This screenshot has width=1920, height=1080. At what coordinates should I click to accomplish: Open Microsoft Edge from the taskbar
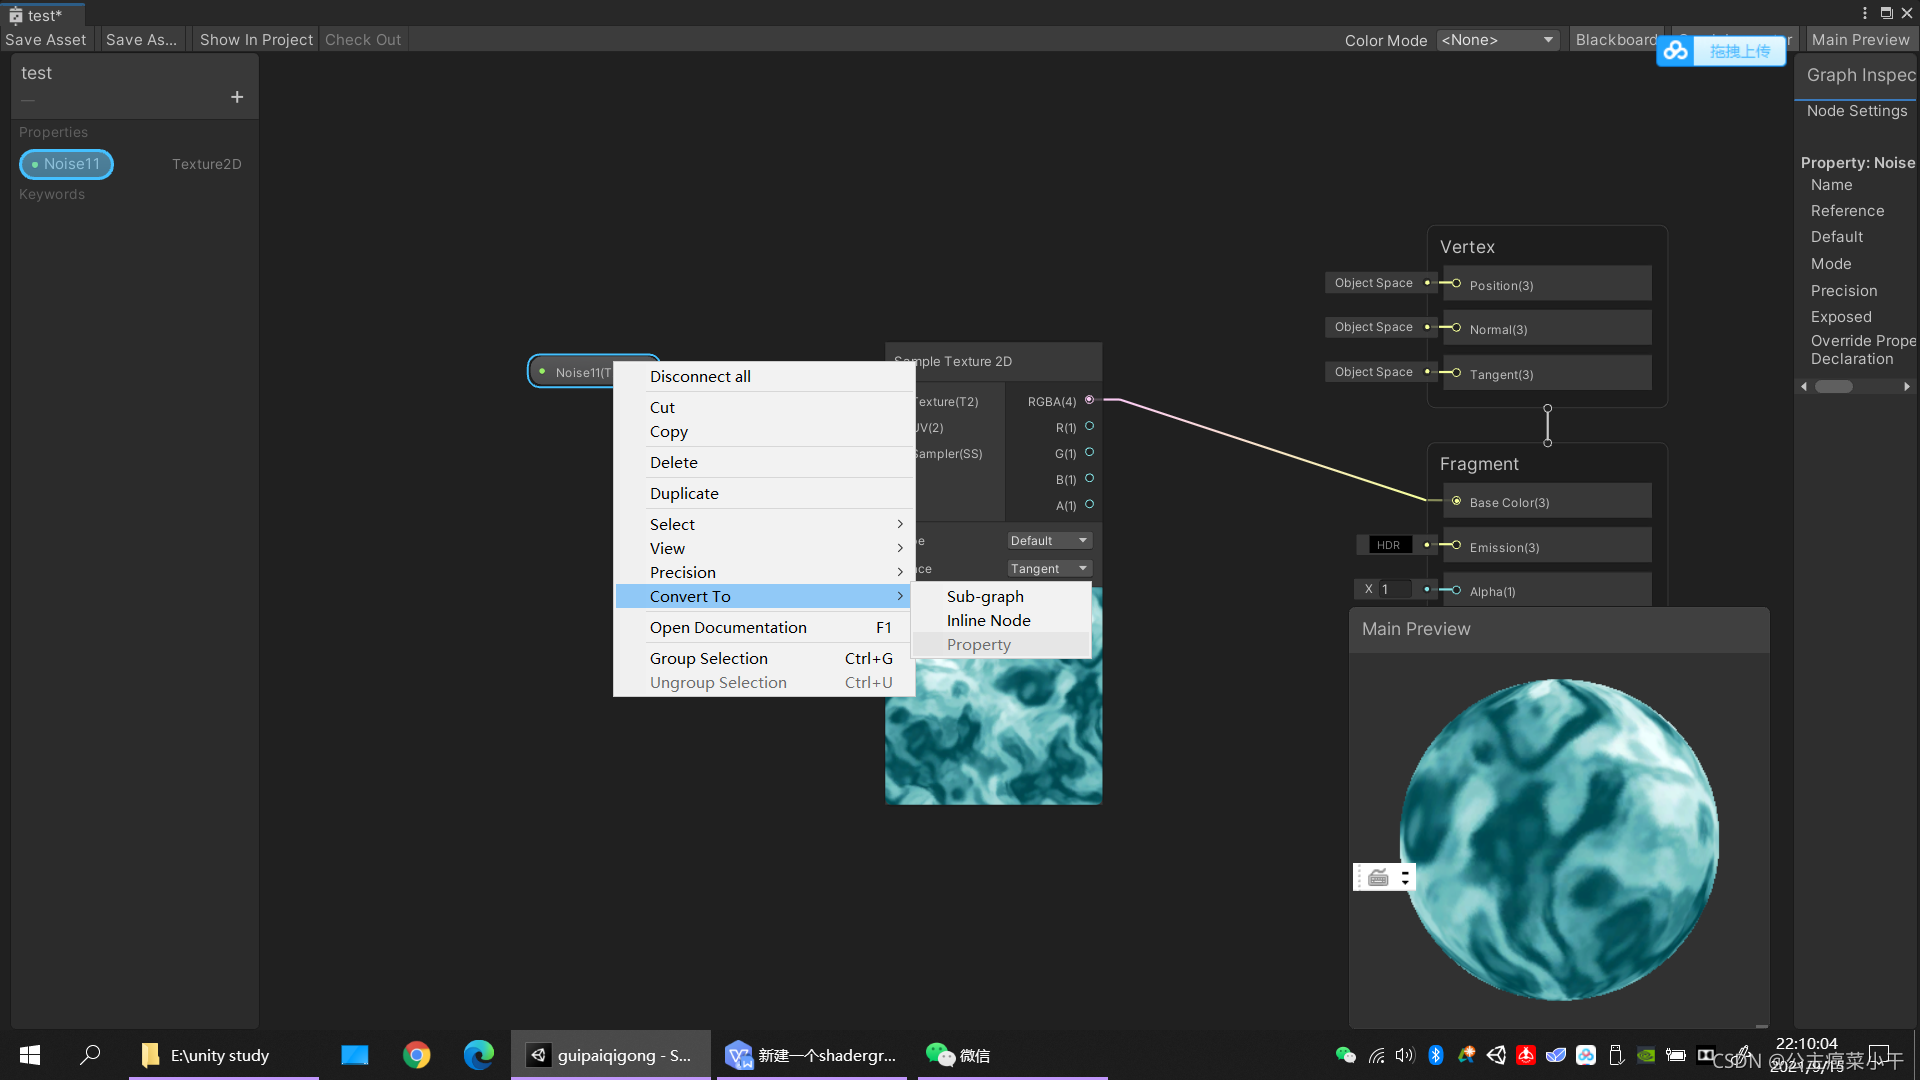(479, 1055)
